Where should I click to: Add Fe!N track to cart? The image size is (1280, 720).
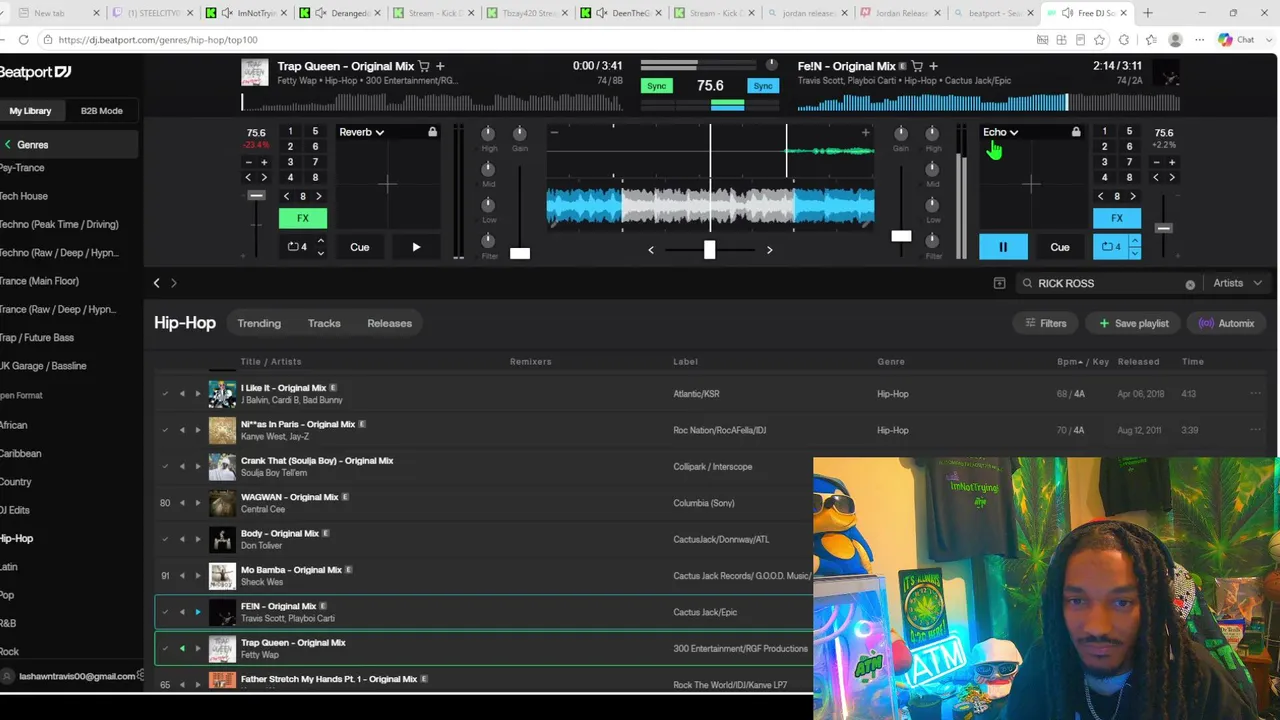(x=917, y=66)
